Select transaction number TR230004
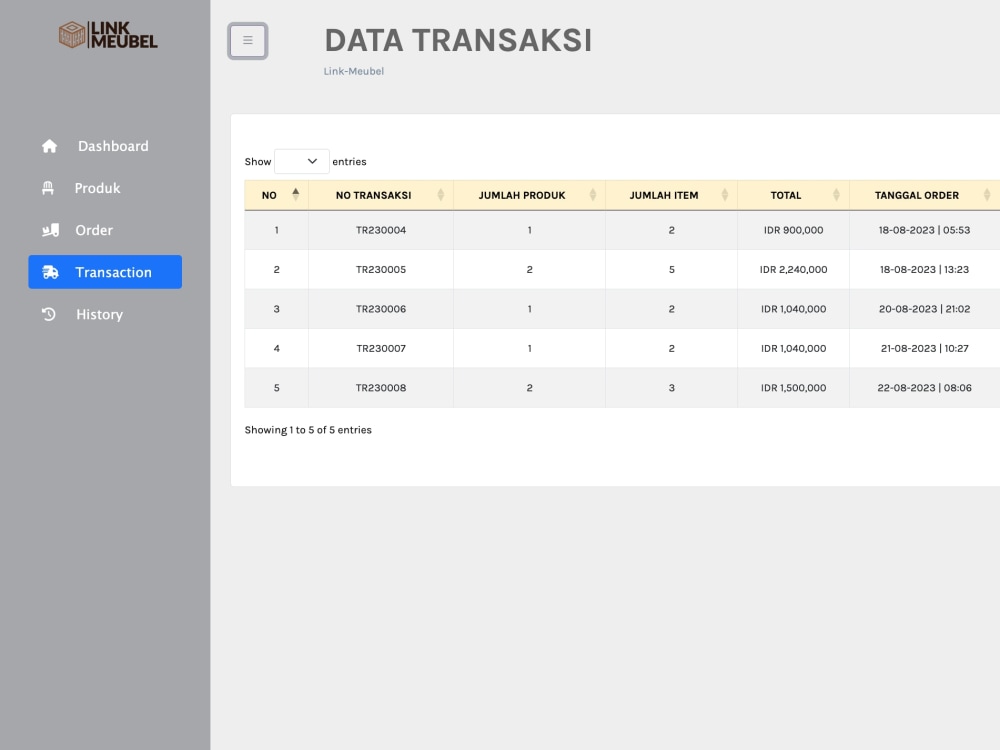This screenshot has width=1000, height=750. pyautogui.click(x=381, y=230)
